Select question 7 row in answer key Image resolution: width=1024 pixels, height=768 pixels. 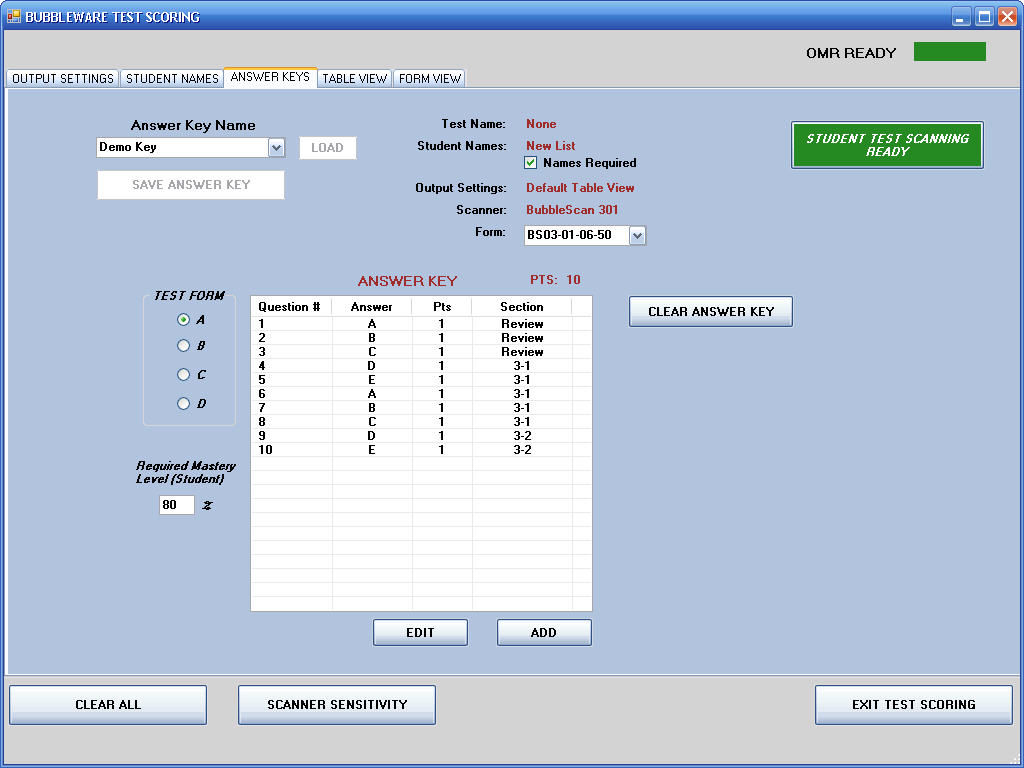tap(421, 408)
